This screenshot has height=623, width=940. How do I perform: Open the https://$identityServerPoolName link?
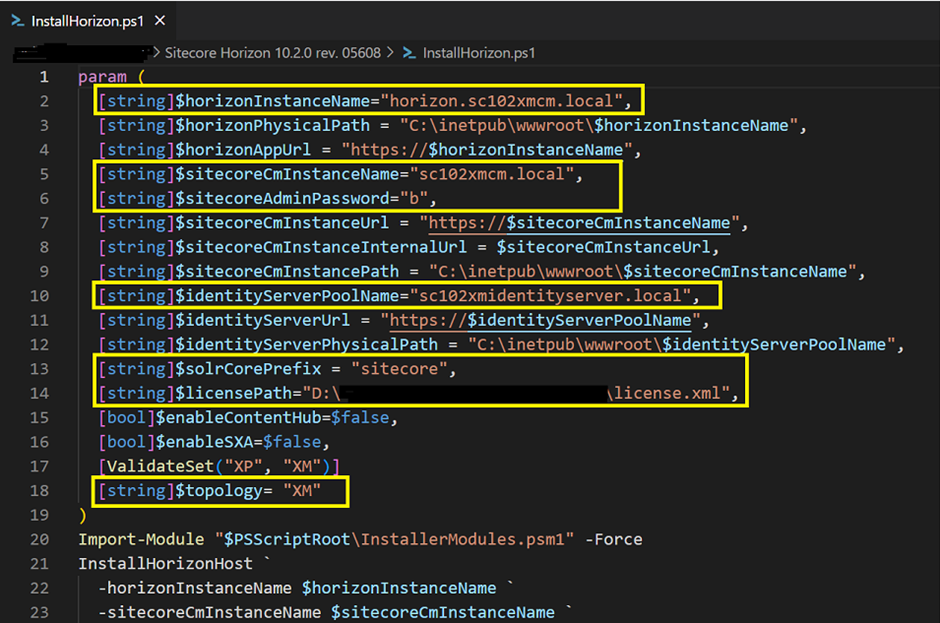pos(540,320)
